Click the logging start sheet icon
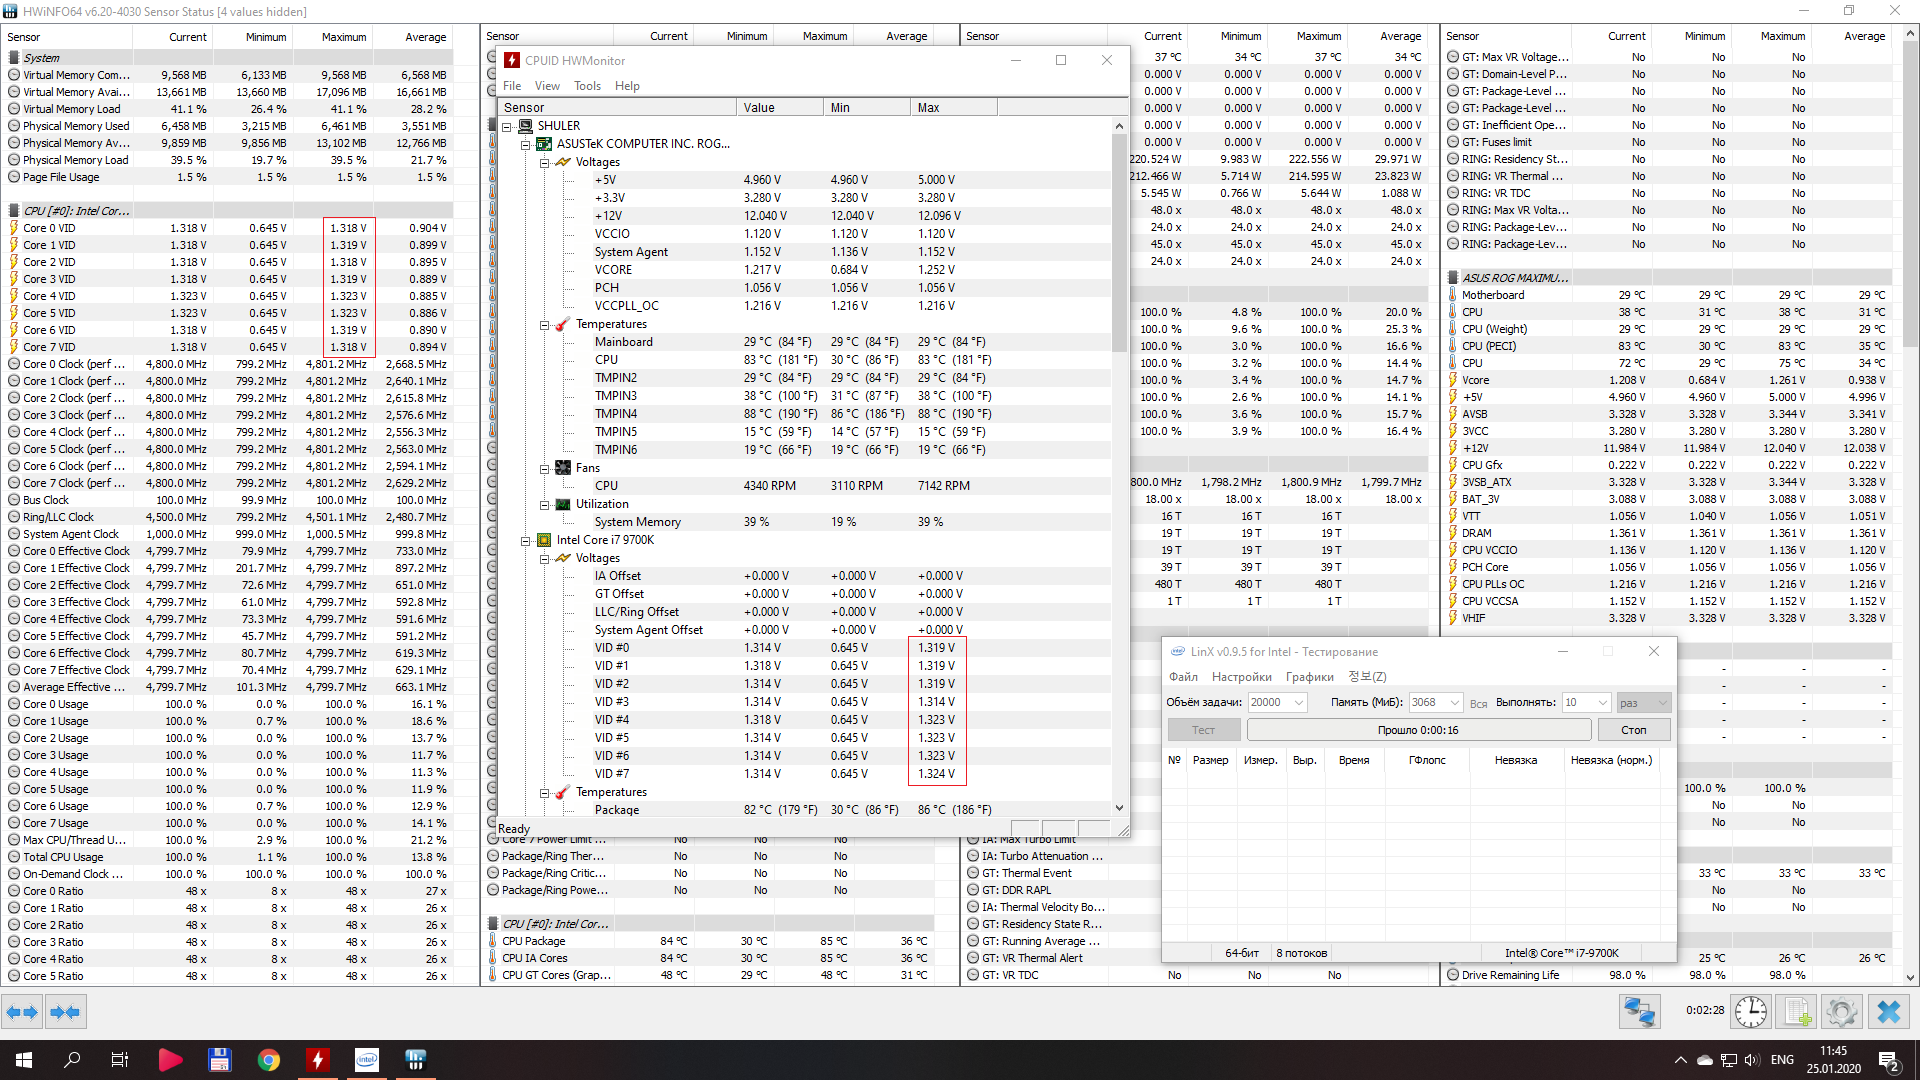1920x1080 pixels. [x=1797, y=1012]
